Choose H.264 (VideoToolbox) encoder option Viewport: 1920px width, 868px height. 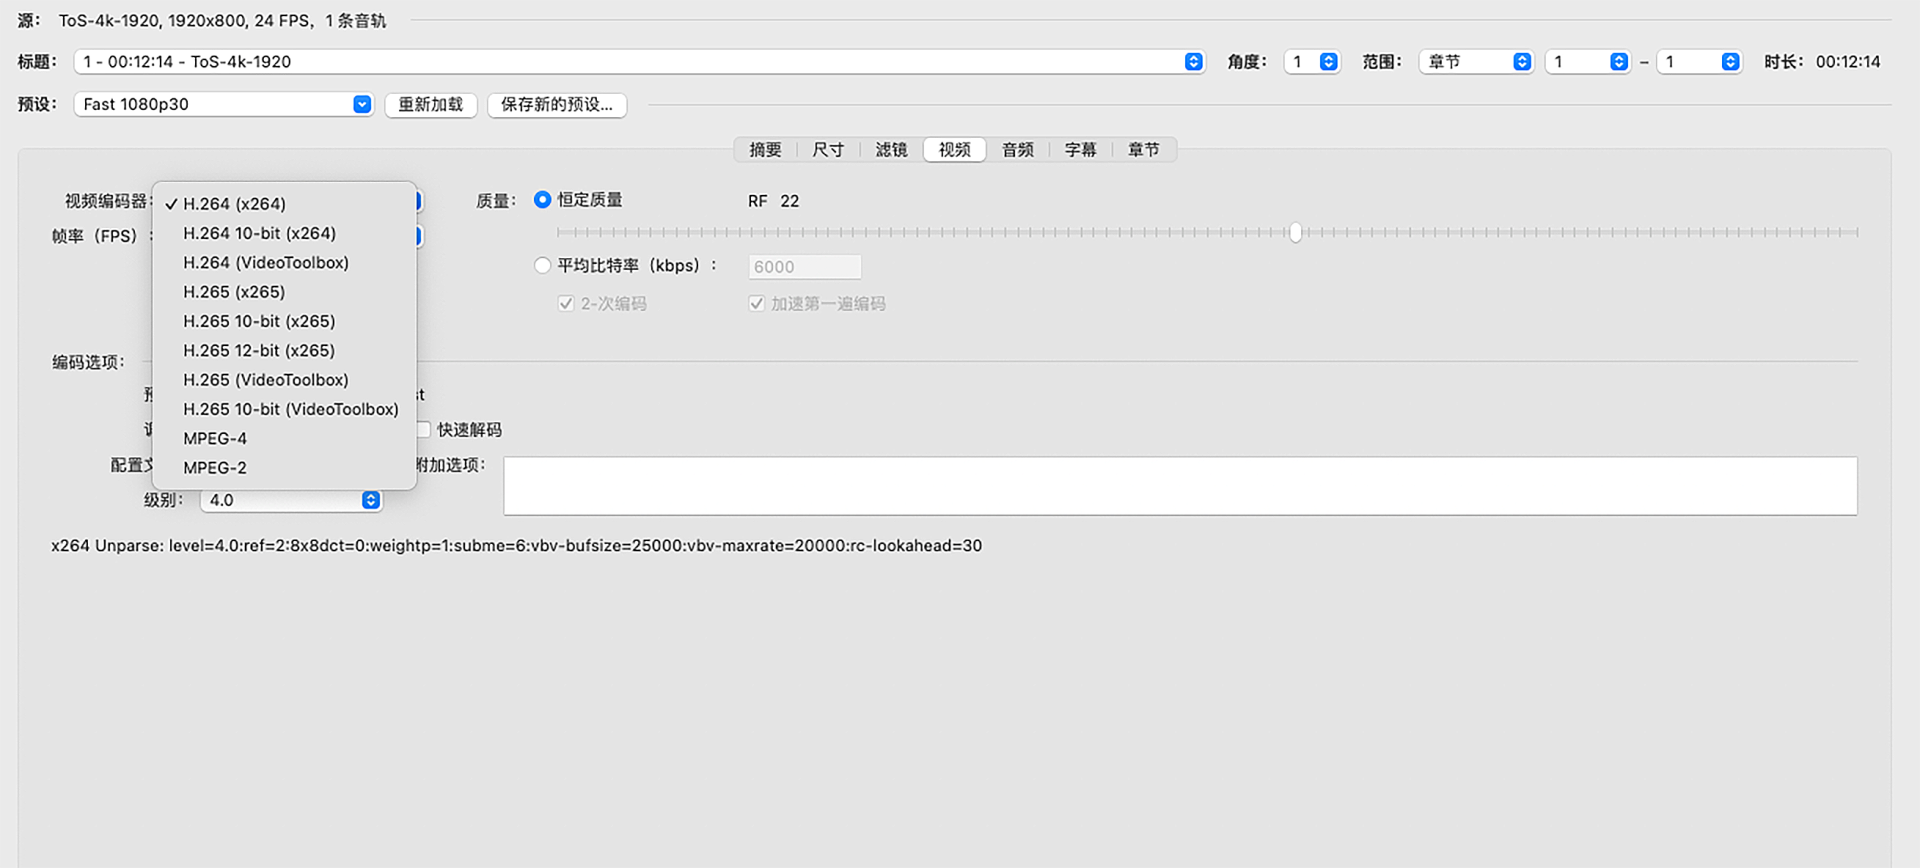(x=266, y=263)
